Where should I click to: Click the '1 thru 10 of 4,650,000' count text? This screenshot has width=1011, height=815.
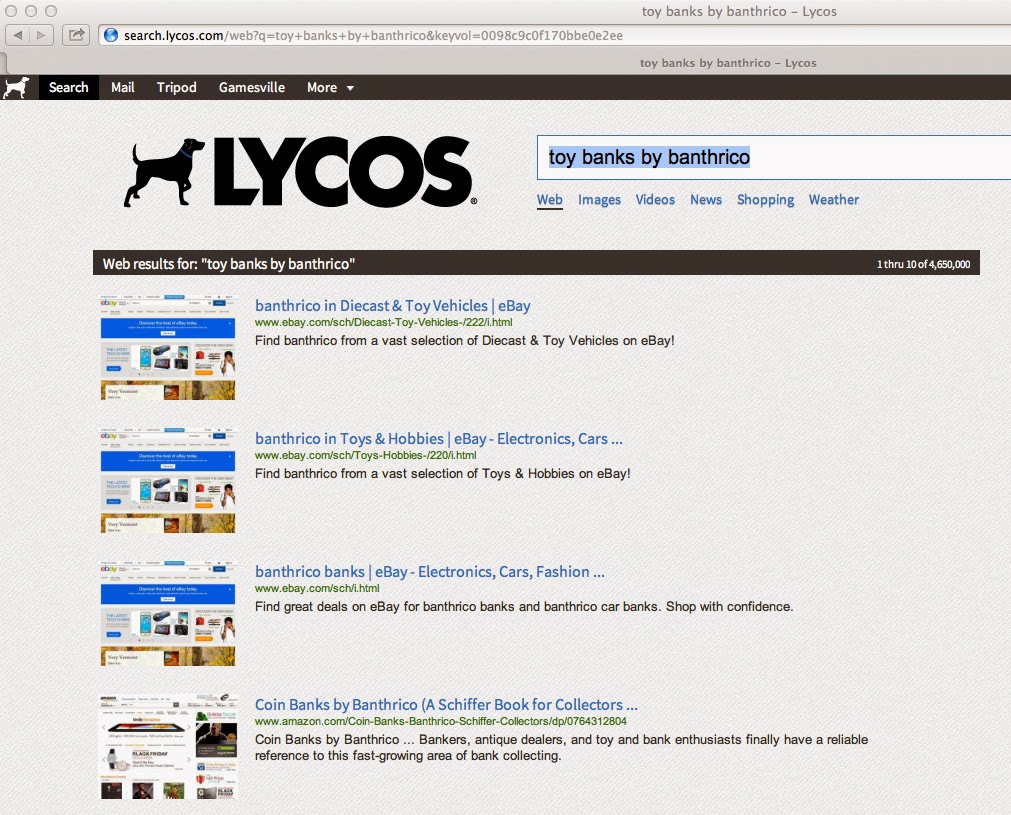point(923,264)
